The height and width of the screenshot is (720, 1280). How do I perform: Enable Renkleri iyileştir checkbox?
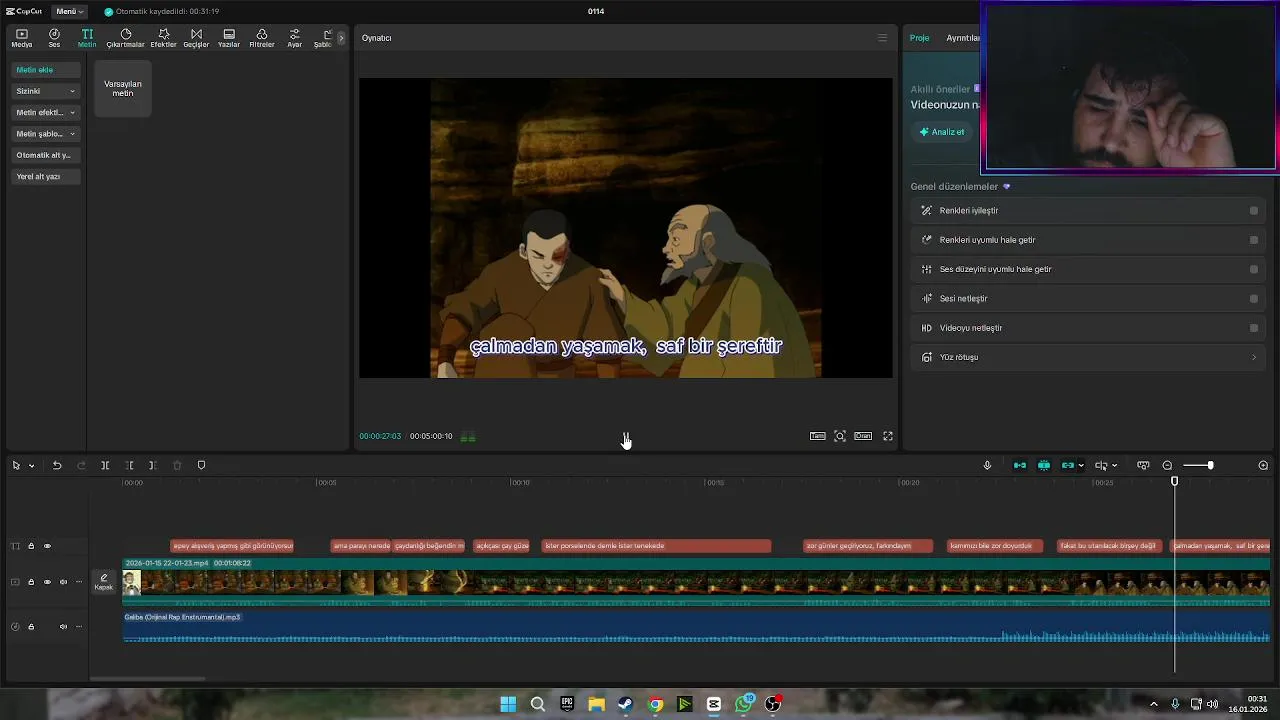pos(1254,211)
